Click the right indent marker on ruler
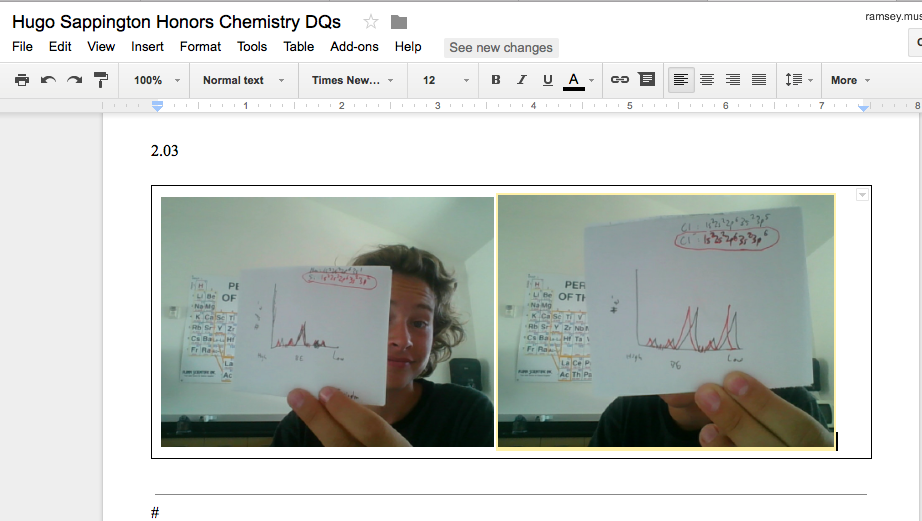Viewport: 922px width, 521px height. 863,108
